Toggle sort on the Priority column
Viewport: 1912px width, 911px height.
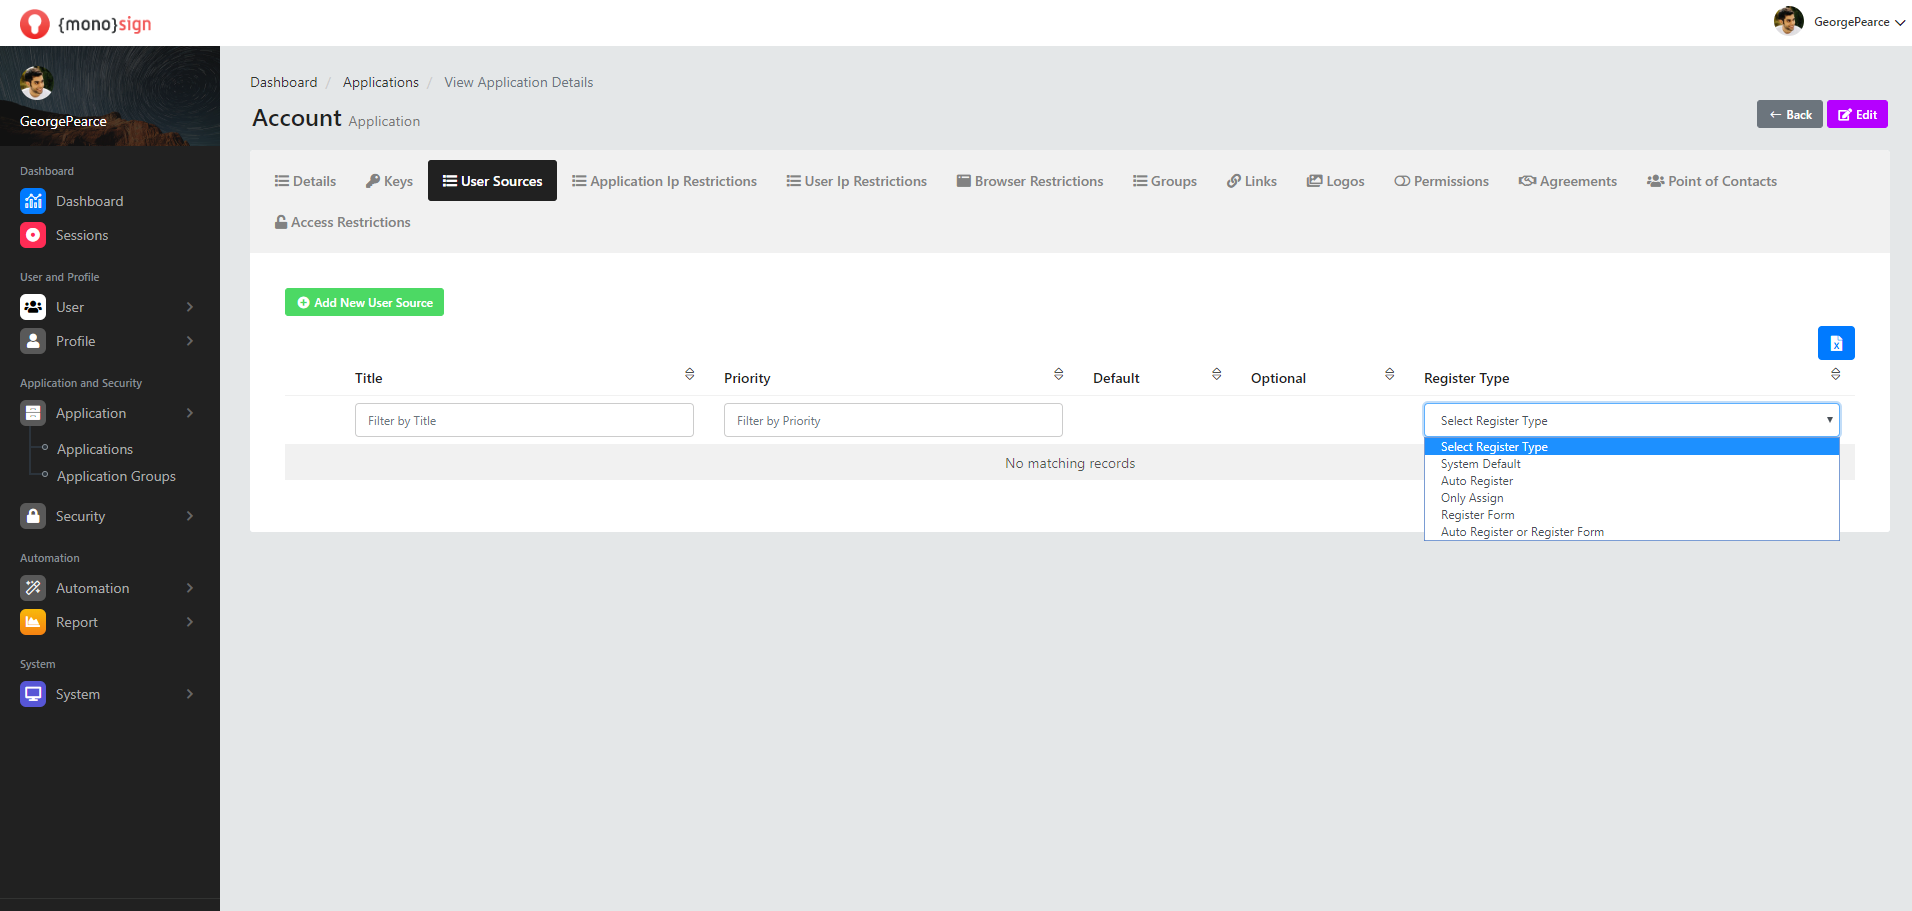pyautogui.click(x=1058, y=374)
